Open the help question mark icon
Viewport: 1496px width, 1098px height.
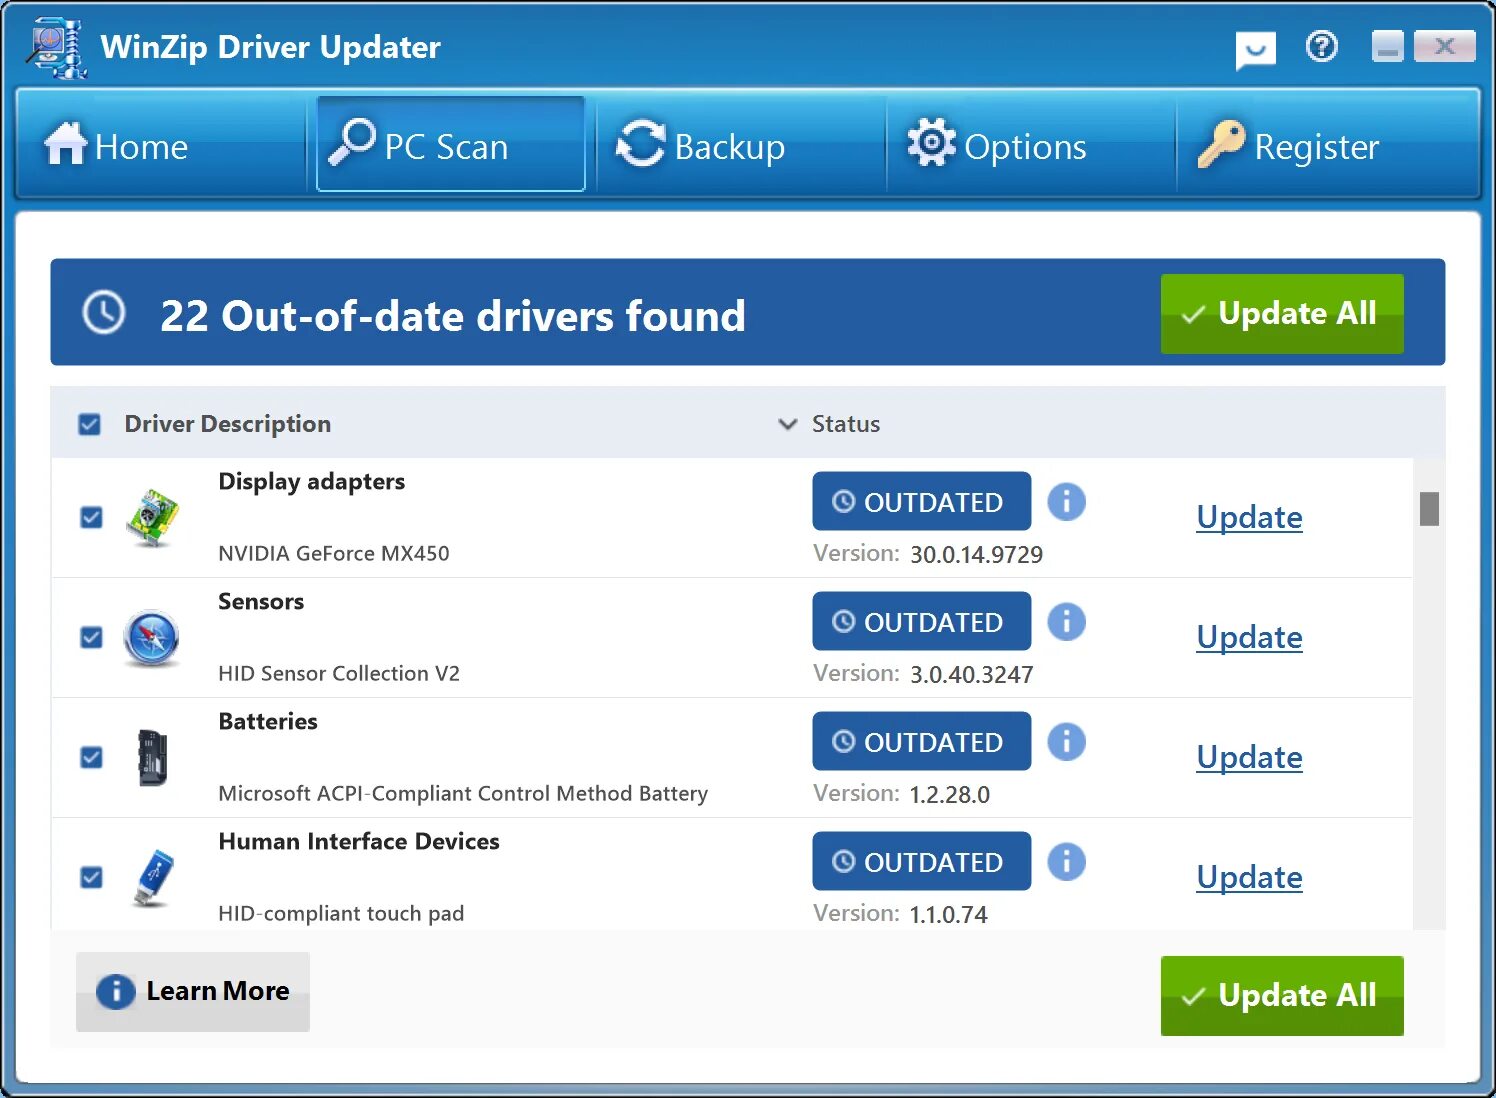coord(1322,46)
